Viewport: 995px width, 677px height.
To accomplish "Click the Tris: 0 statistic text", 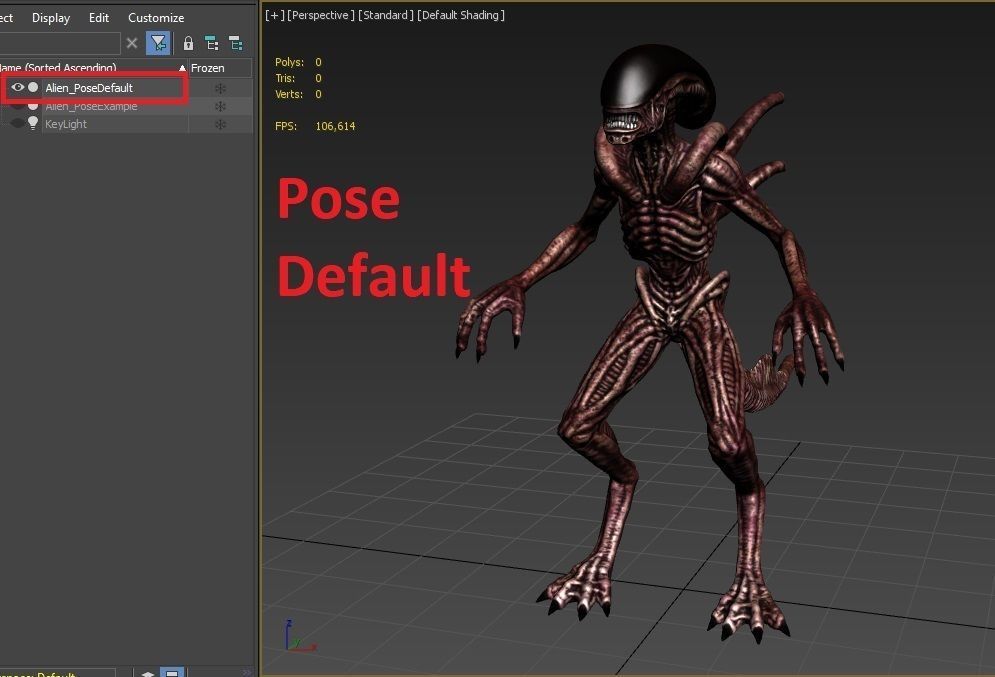I will click(298, 78).
